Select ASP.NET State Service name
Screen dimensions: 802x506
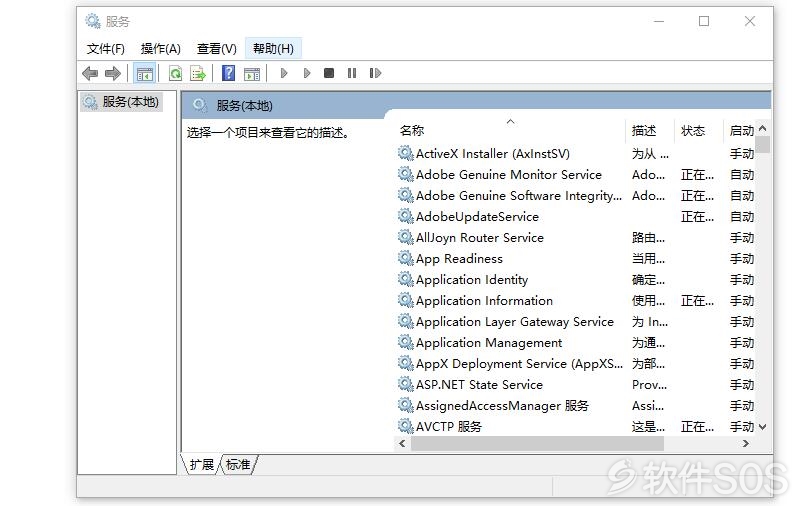coord(479,385)
